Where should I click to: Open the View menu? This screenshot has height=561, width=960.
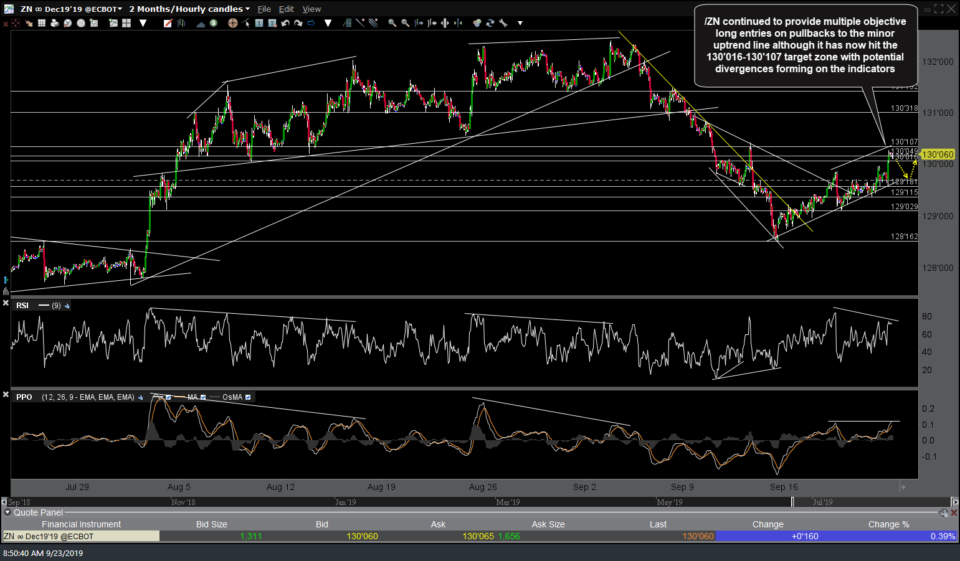tap(312, 9)
